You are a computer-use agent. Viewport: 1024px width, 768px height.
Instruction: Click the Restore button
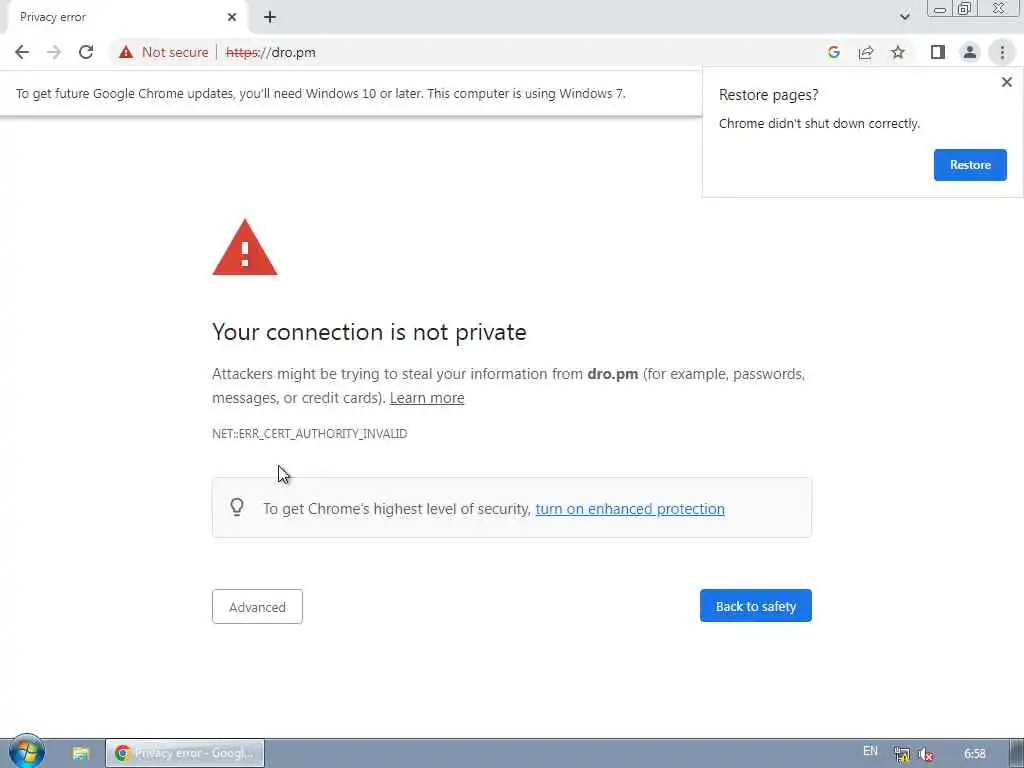tap(970, 165)
